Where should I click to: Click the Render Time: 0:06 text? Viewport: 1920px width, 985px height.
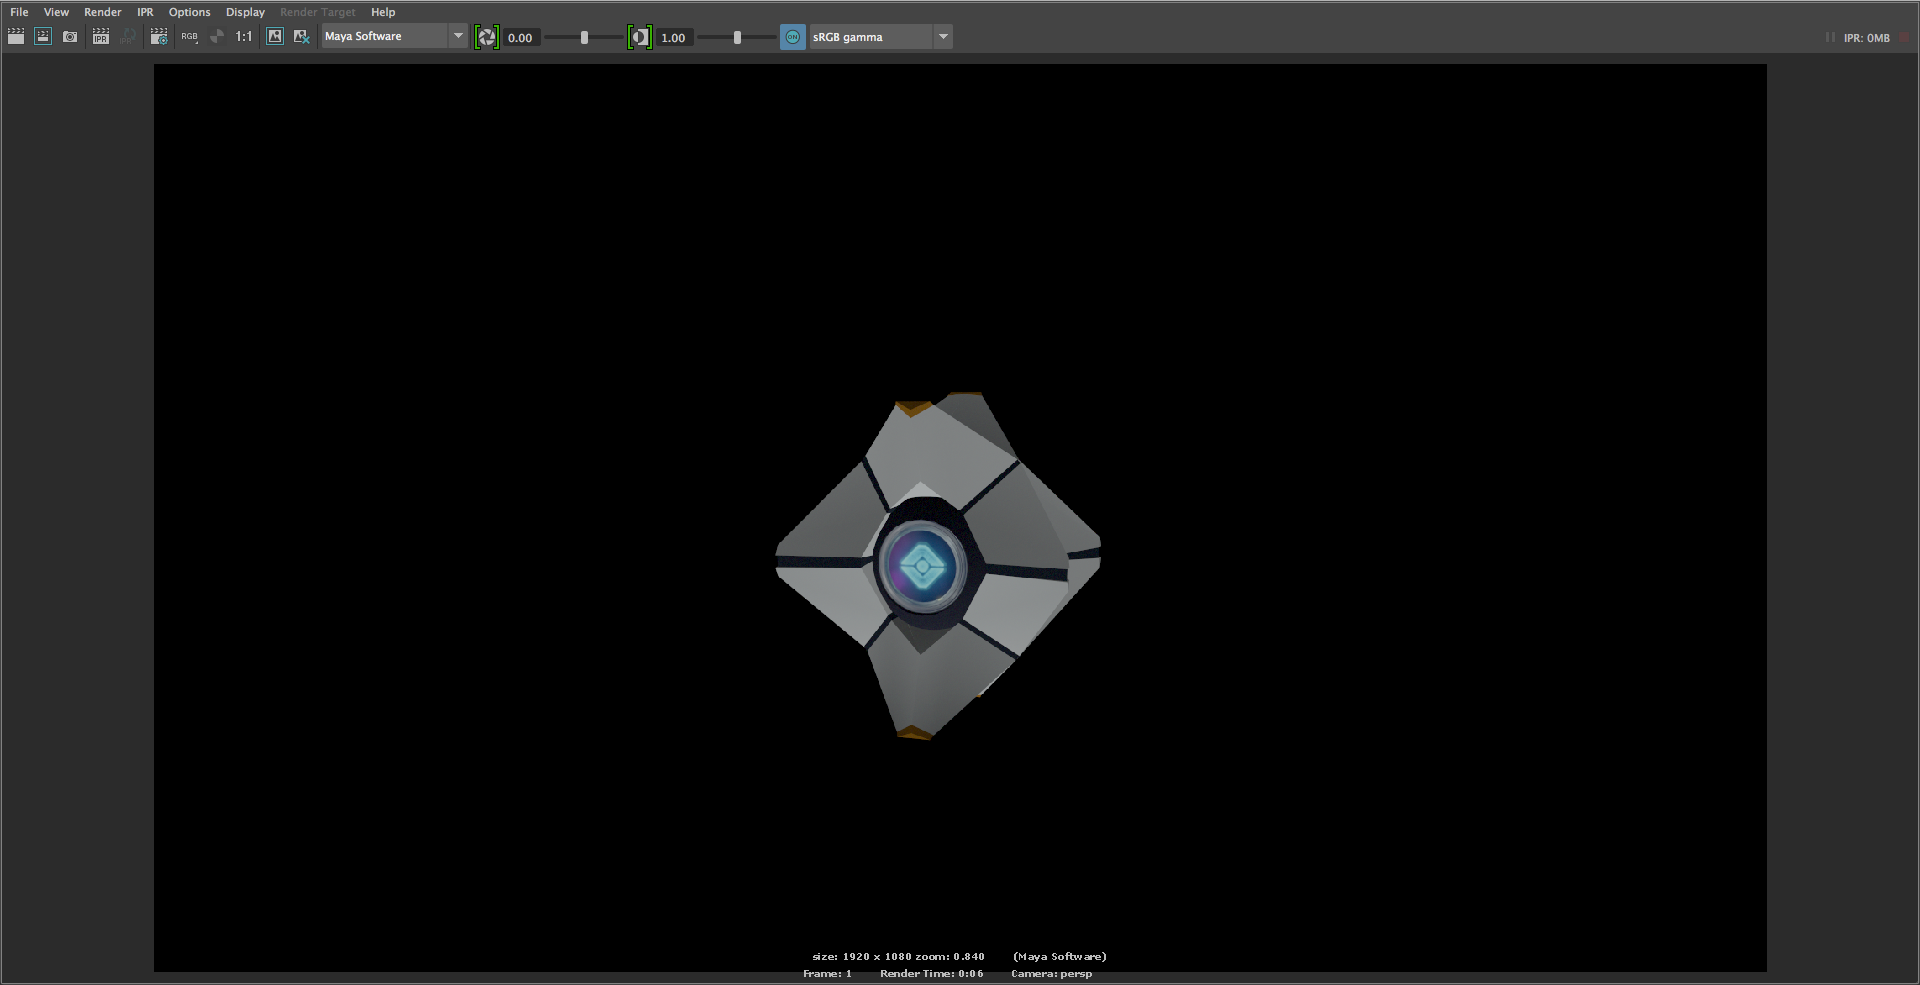point(931,974)
